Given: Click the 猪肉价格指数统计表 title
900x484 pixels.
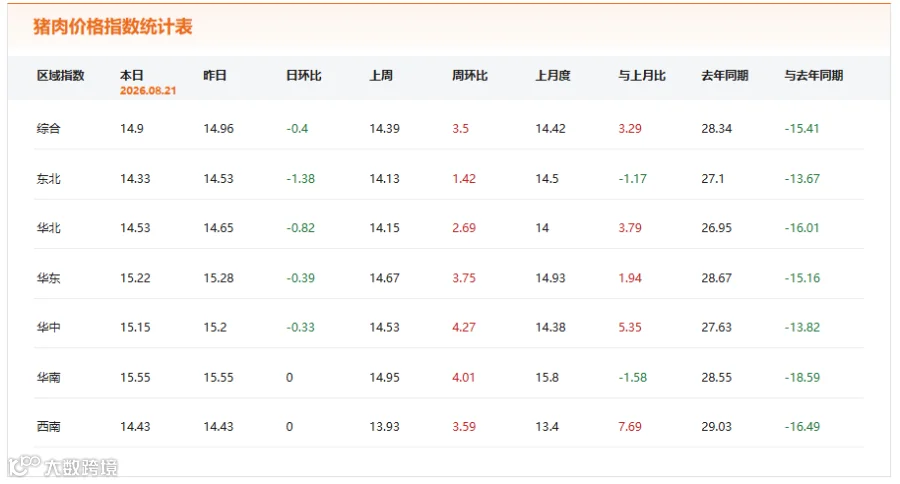Looking at the screenshot, I should 112,26.
